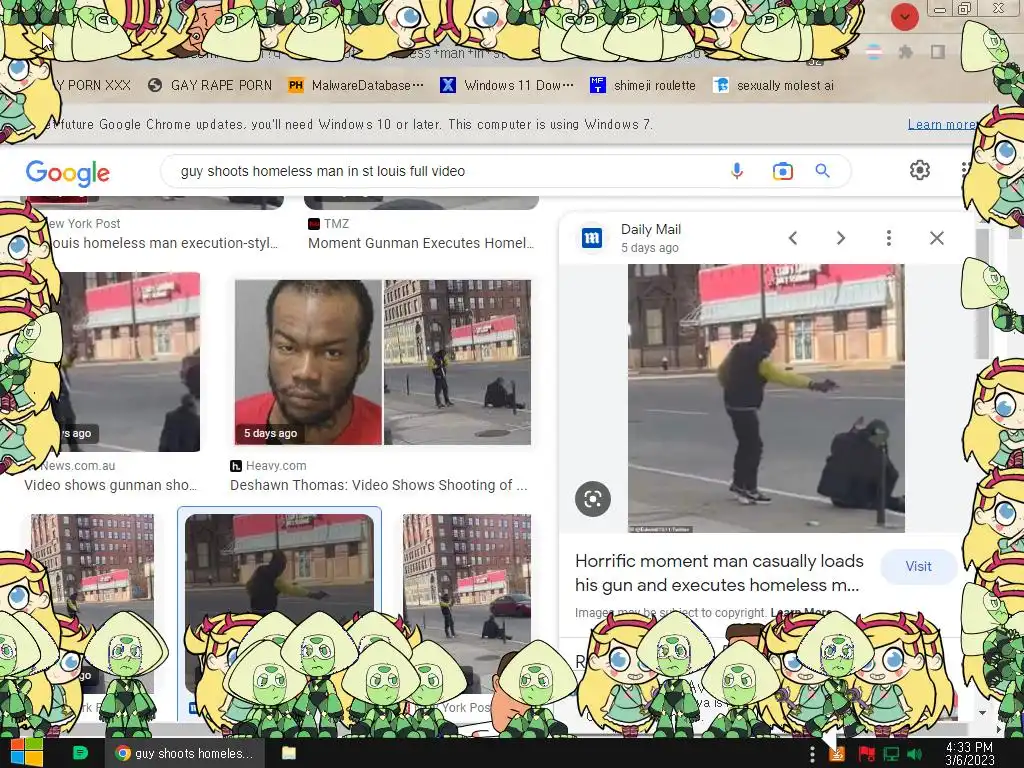
Task: Open the taskbar clock showing 4:33 PM
Action: tap(969, 753)
